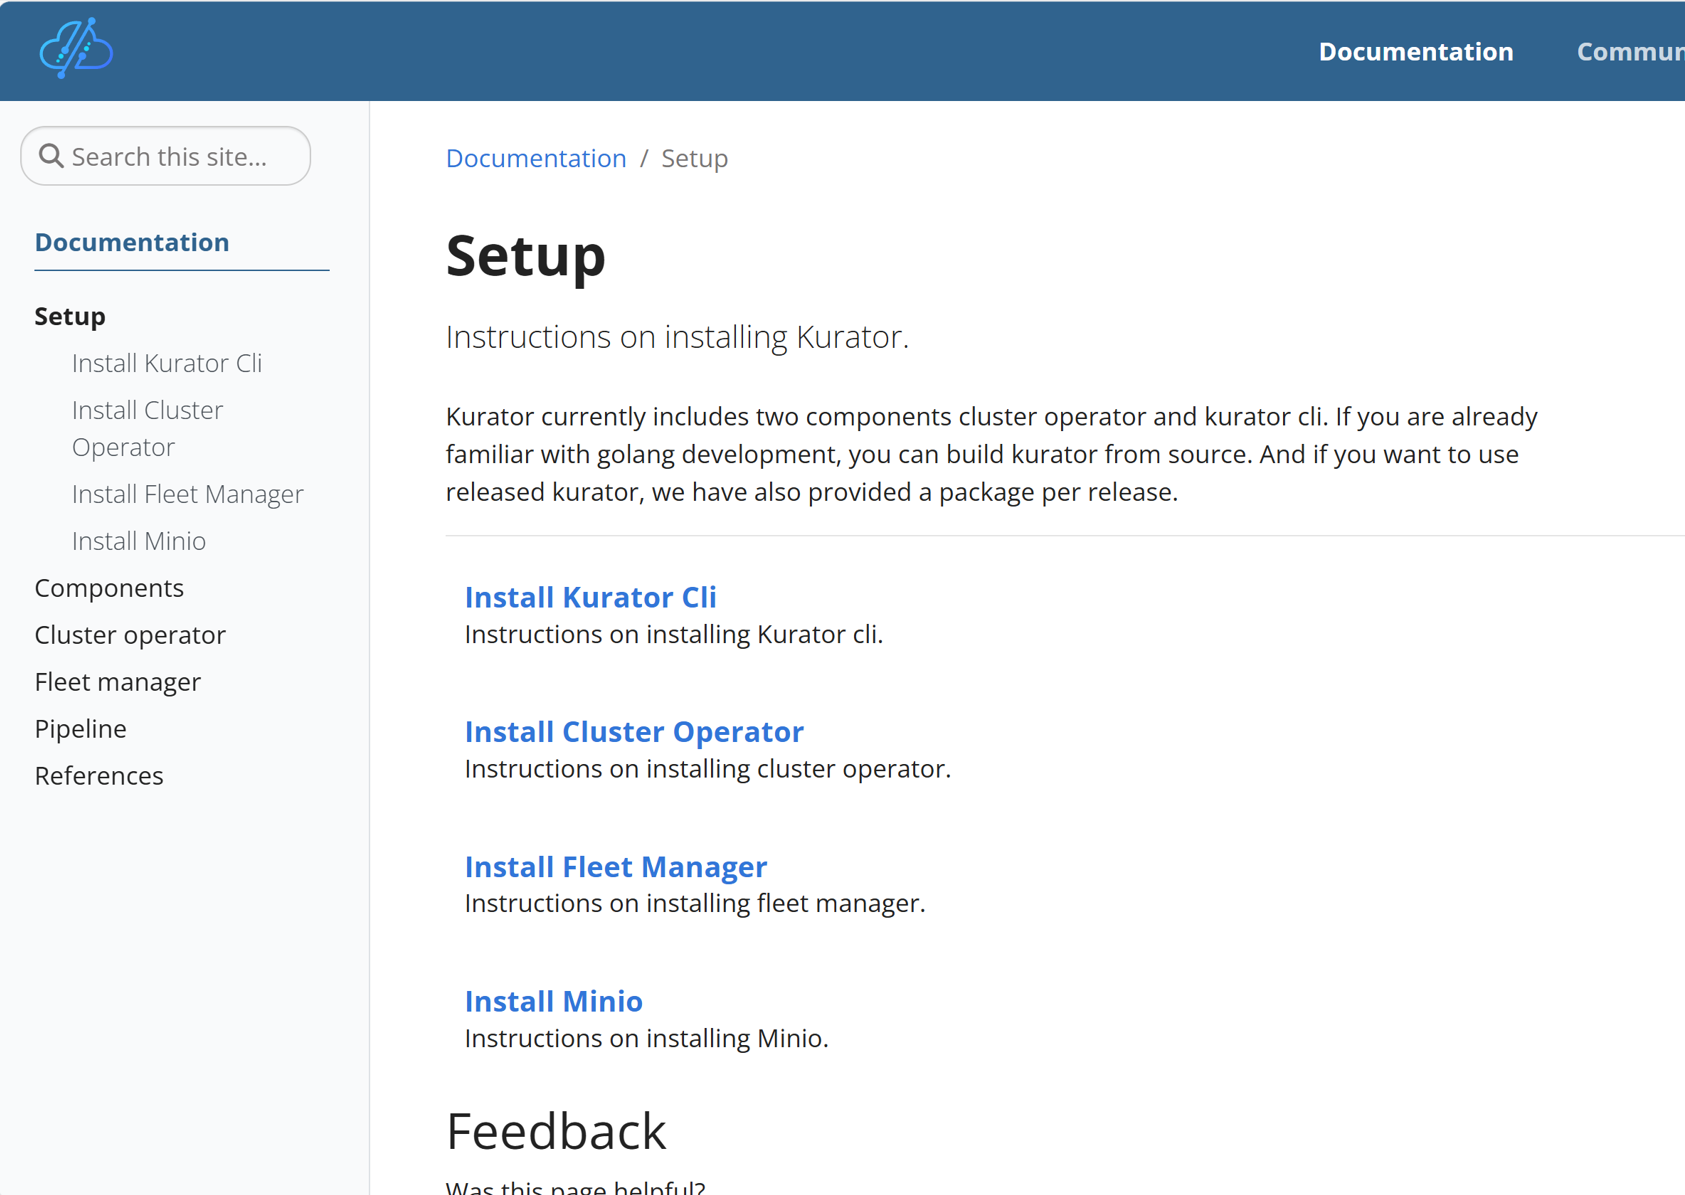The height and width of the screenshot is (1195, 1685).
Task: Go to Fleet manager sidebar section
Action: click(118, 682)
